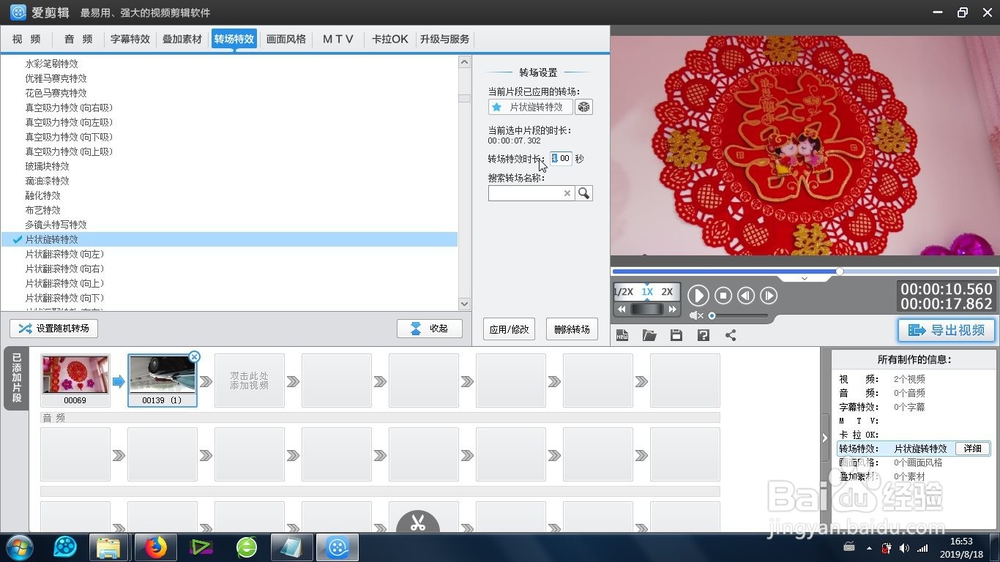This screenshot has height=562, width=1000.
Task: Select 片状翻滚特效(向左) transition
Action: (x=64, y=255)
